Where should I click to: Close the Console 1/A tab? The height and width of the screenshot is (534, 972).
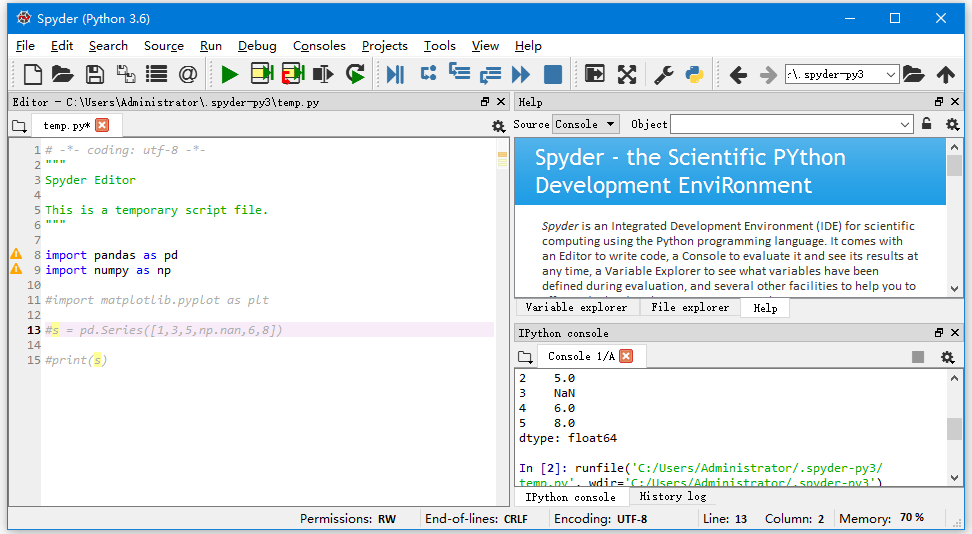pos(626,357)
